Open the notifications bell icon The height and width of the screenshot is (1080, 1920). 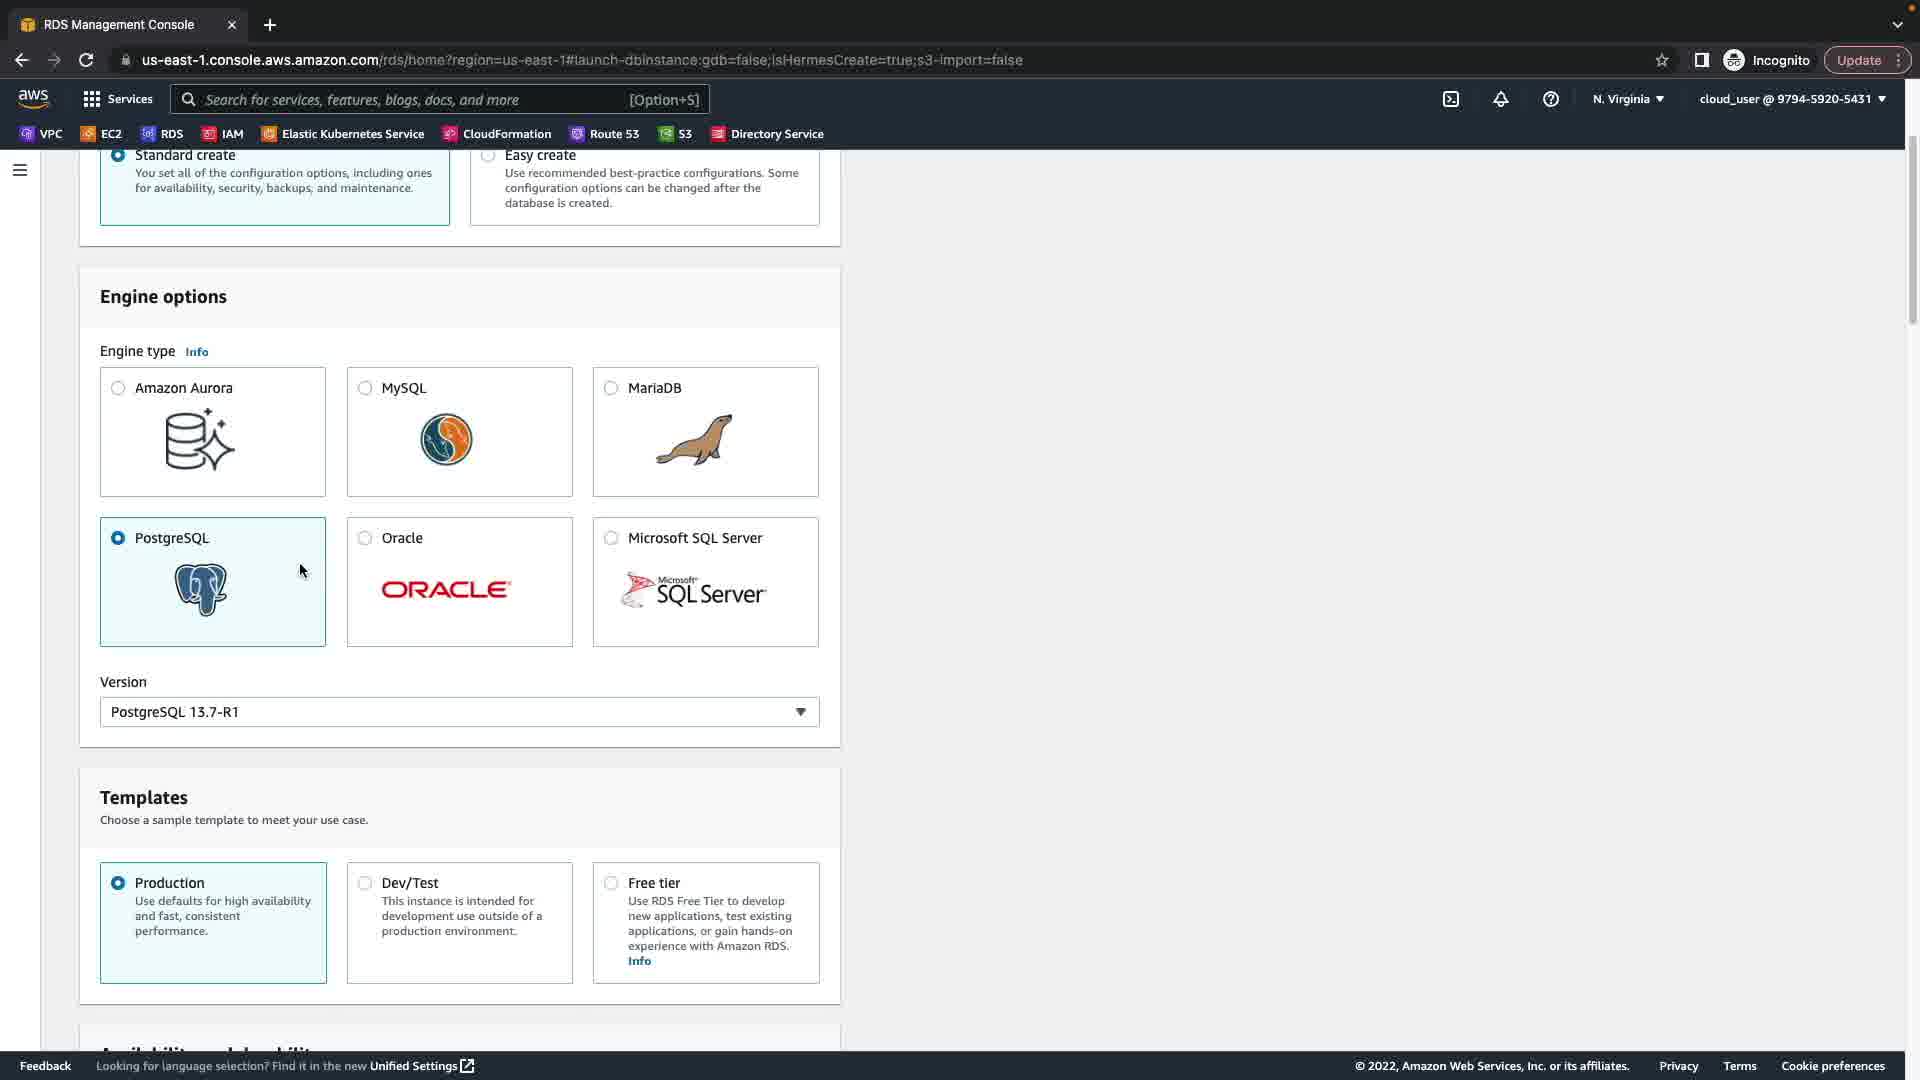point(1501,99)
